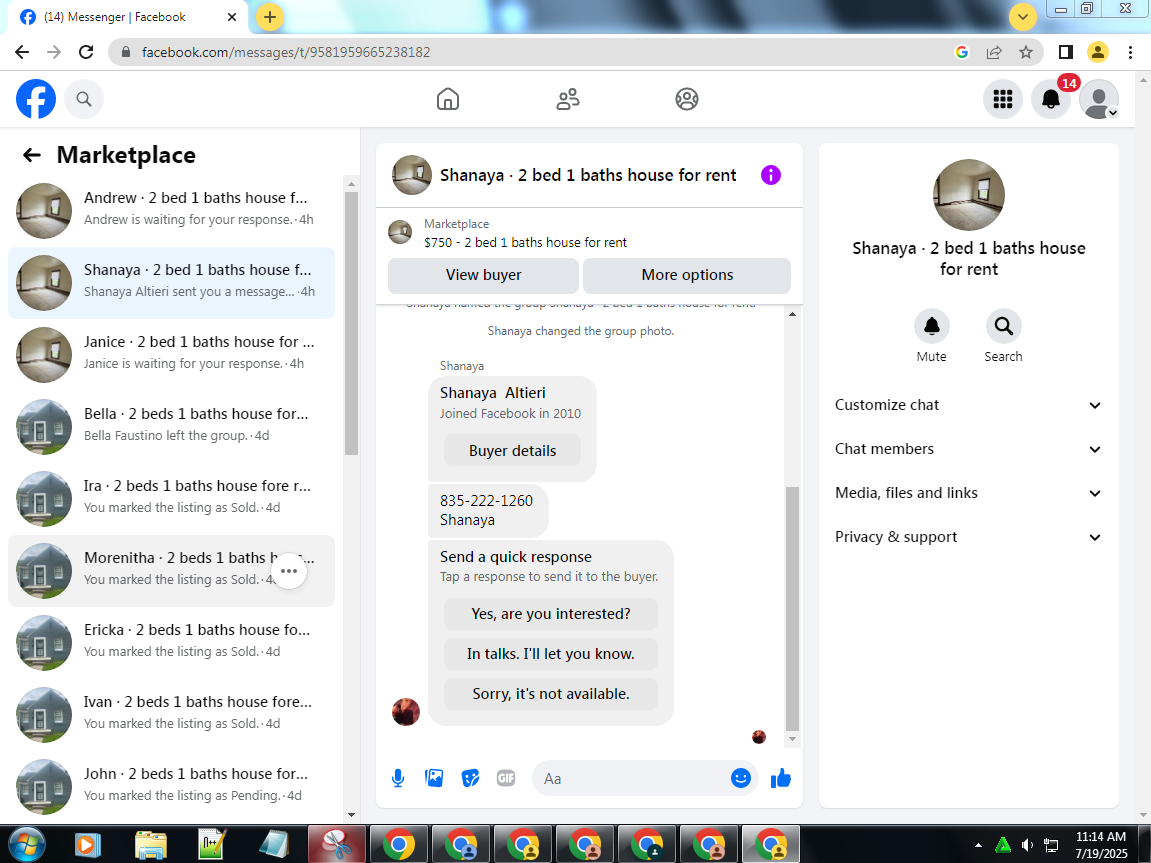
Task: Open new tab with plus button
Action: click(x=269, y=16)
